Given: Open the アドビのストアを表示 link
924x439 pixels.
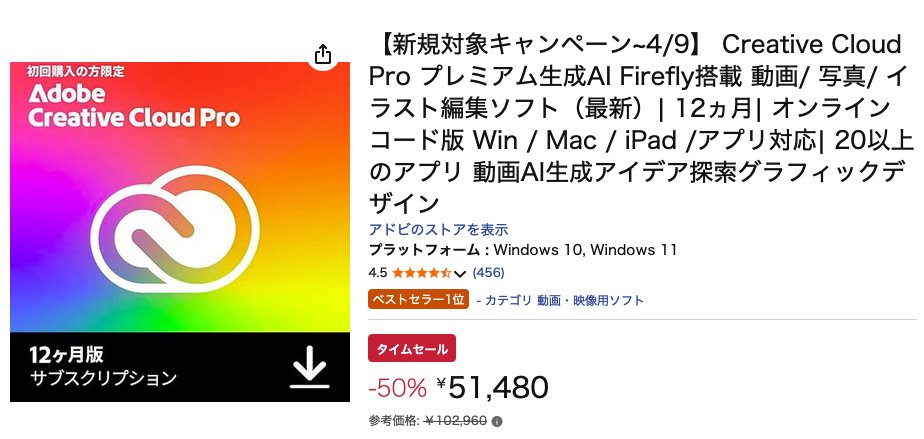Looking at the screenshot, I should 438,230.
